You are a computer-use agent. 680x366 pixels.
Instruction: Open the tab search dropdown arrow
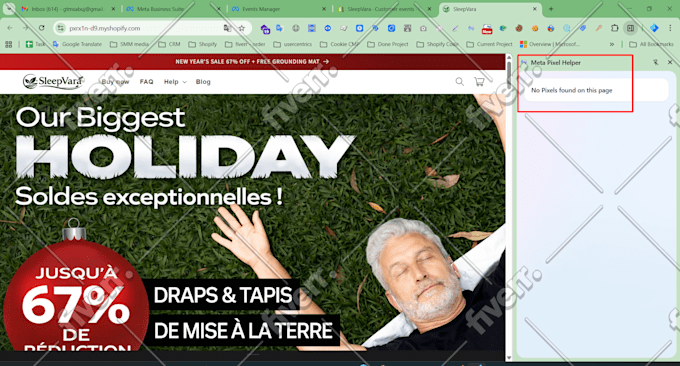click(9, 9)
